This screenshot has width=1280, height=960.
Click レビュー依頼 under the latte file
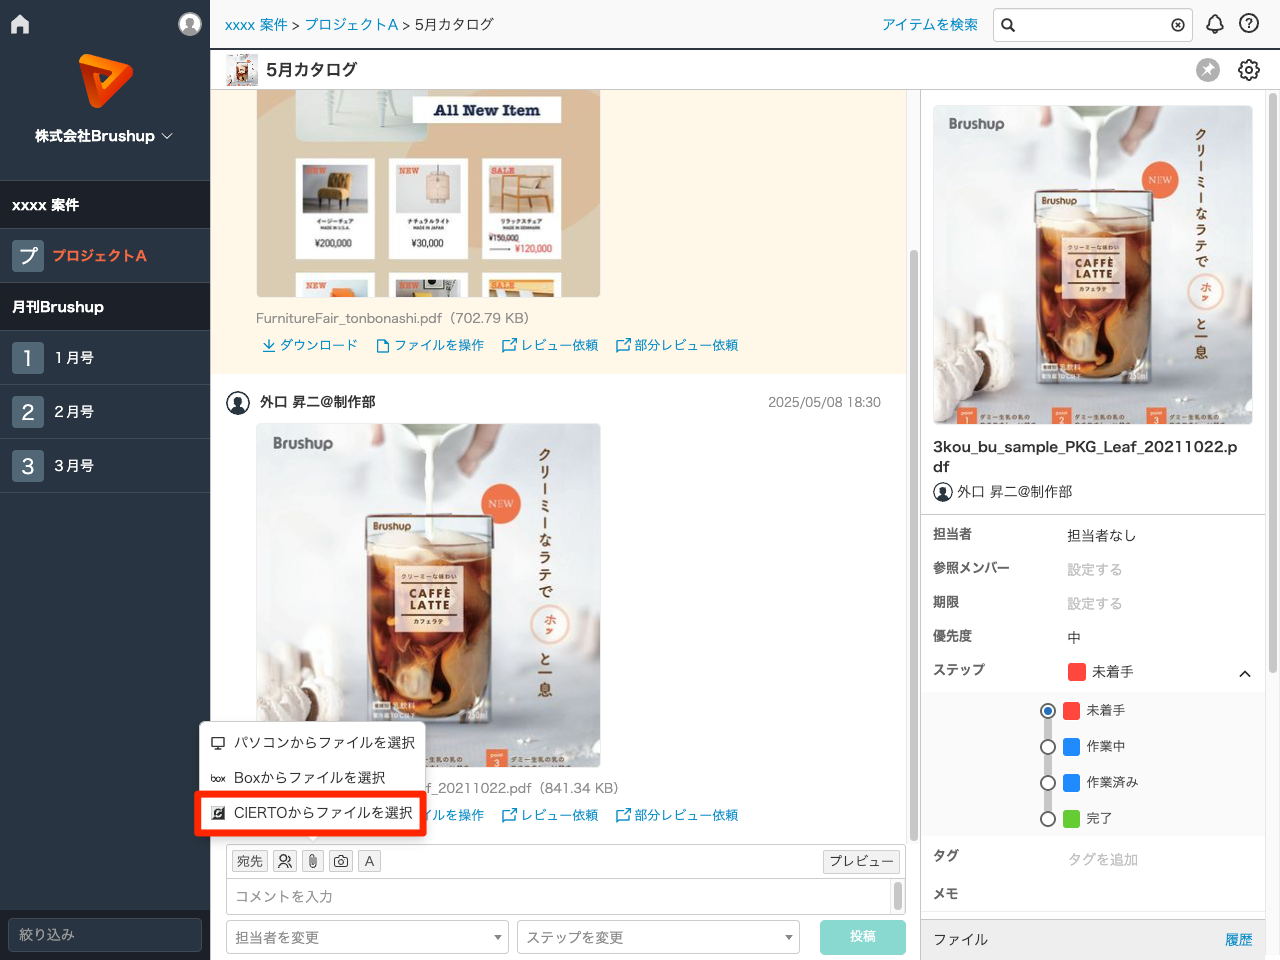550,815
